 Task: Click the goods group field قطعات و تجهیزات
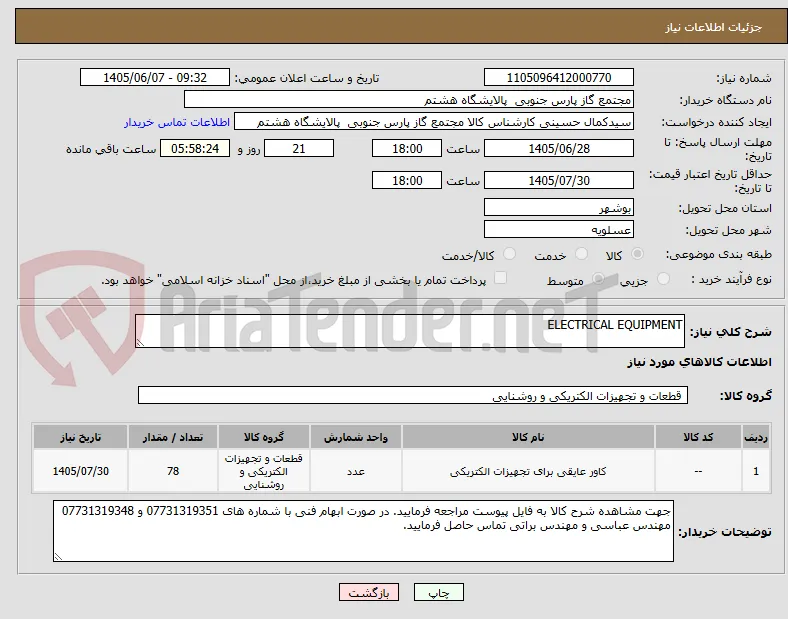(x=413, y=395)
